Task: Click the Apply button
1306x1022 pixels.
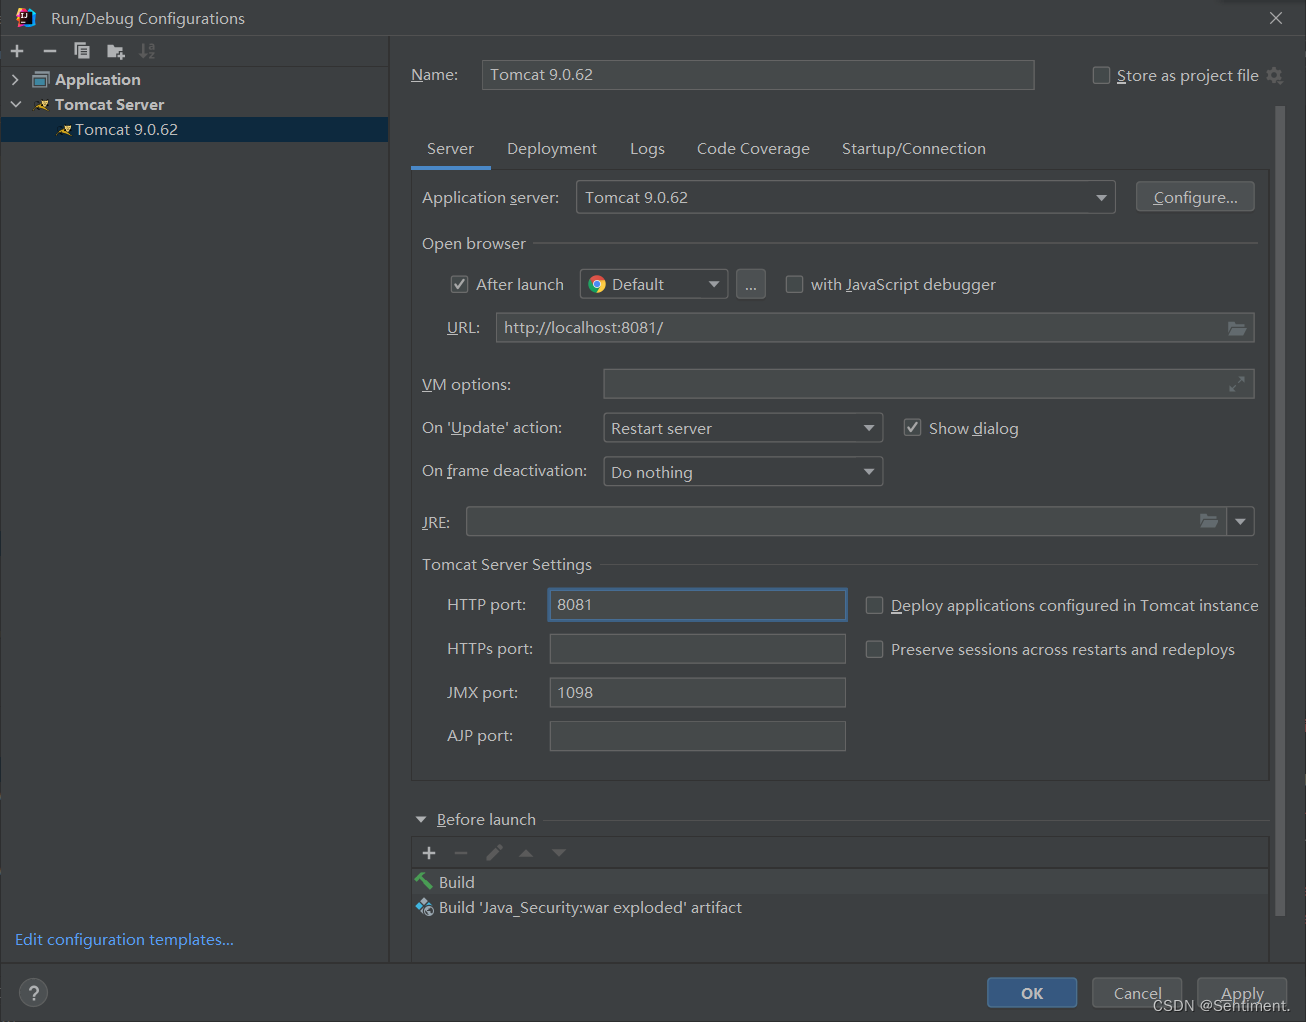Action: [x=1242, y=993]
